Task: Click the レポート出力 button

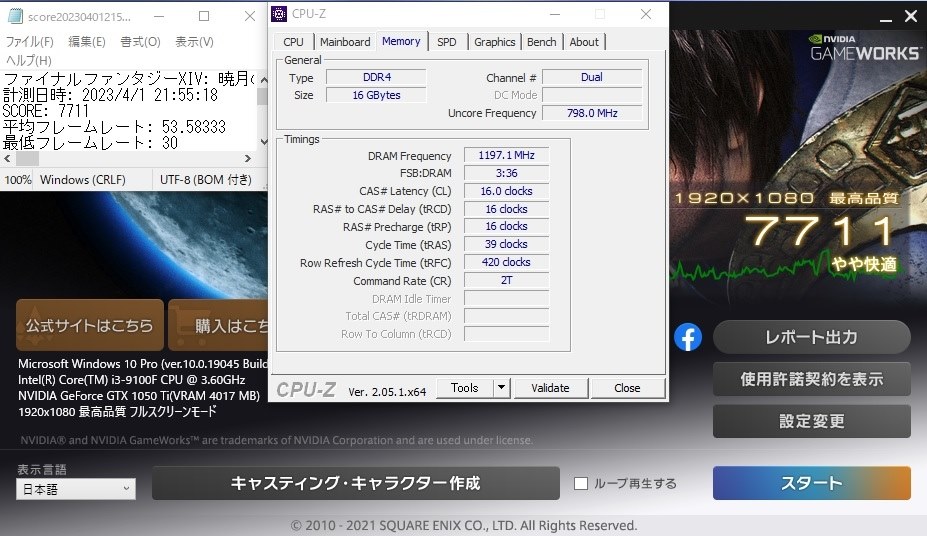Action: click(811, 337)
